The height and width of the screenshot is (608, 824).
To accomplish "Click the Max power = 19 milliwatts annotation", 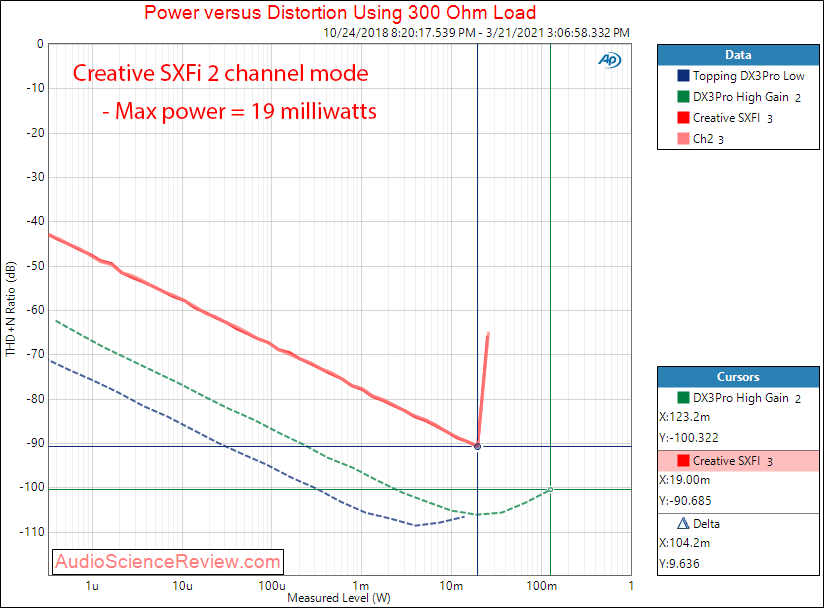I will [x=239, y=111].
